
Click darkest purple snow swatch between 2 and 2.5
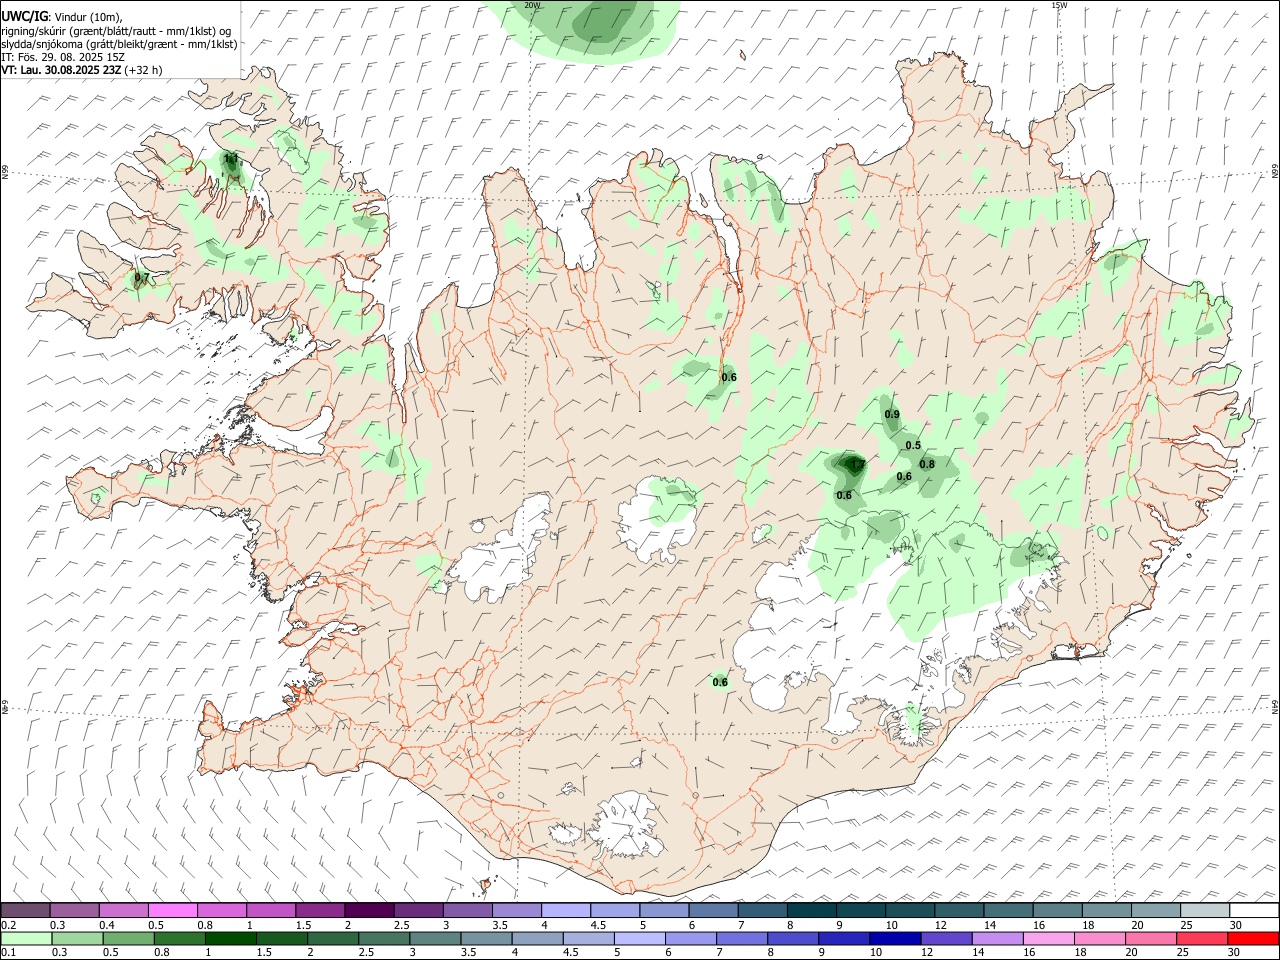point(369,911)
